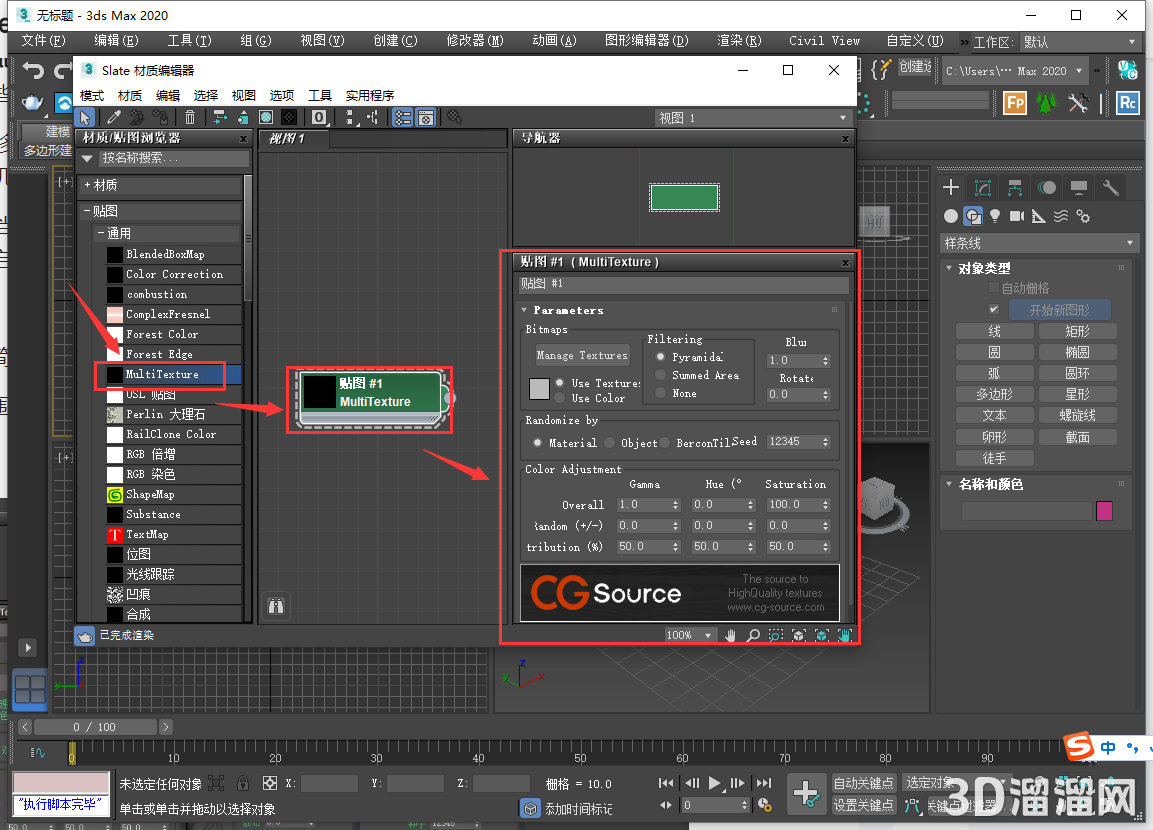Click the zoom magnifier icon in MultiTexture panel
Viewport: 1153px width, 830px height.
753,635
